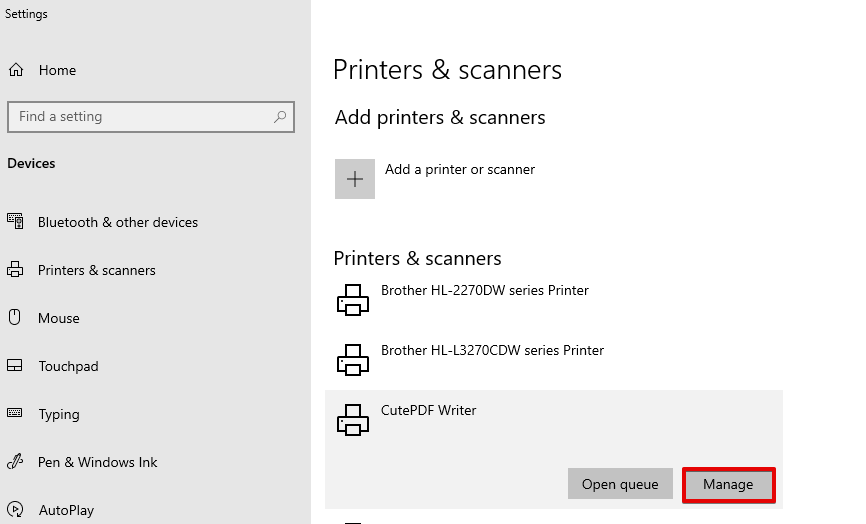Click the Manage button

pyautogui.click(x=728, y=484)
